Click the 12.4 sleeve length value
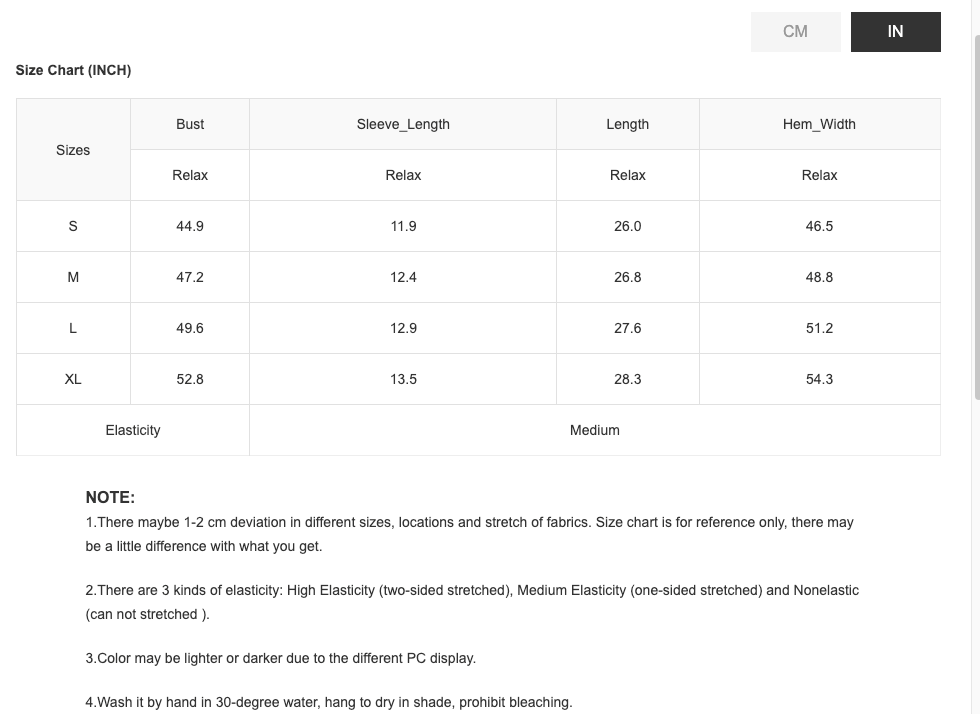 (403, 277)
